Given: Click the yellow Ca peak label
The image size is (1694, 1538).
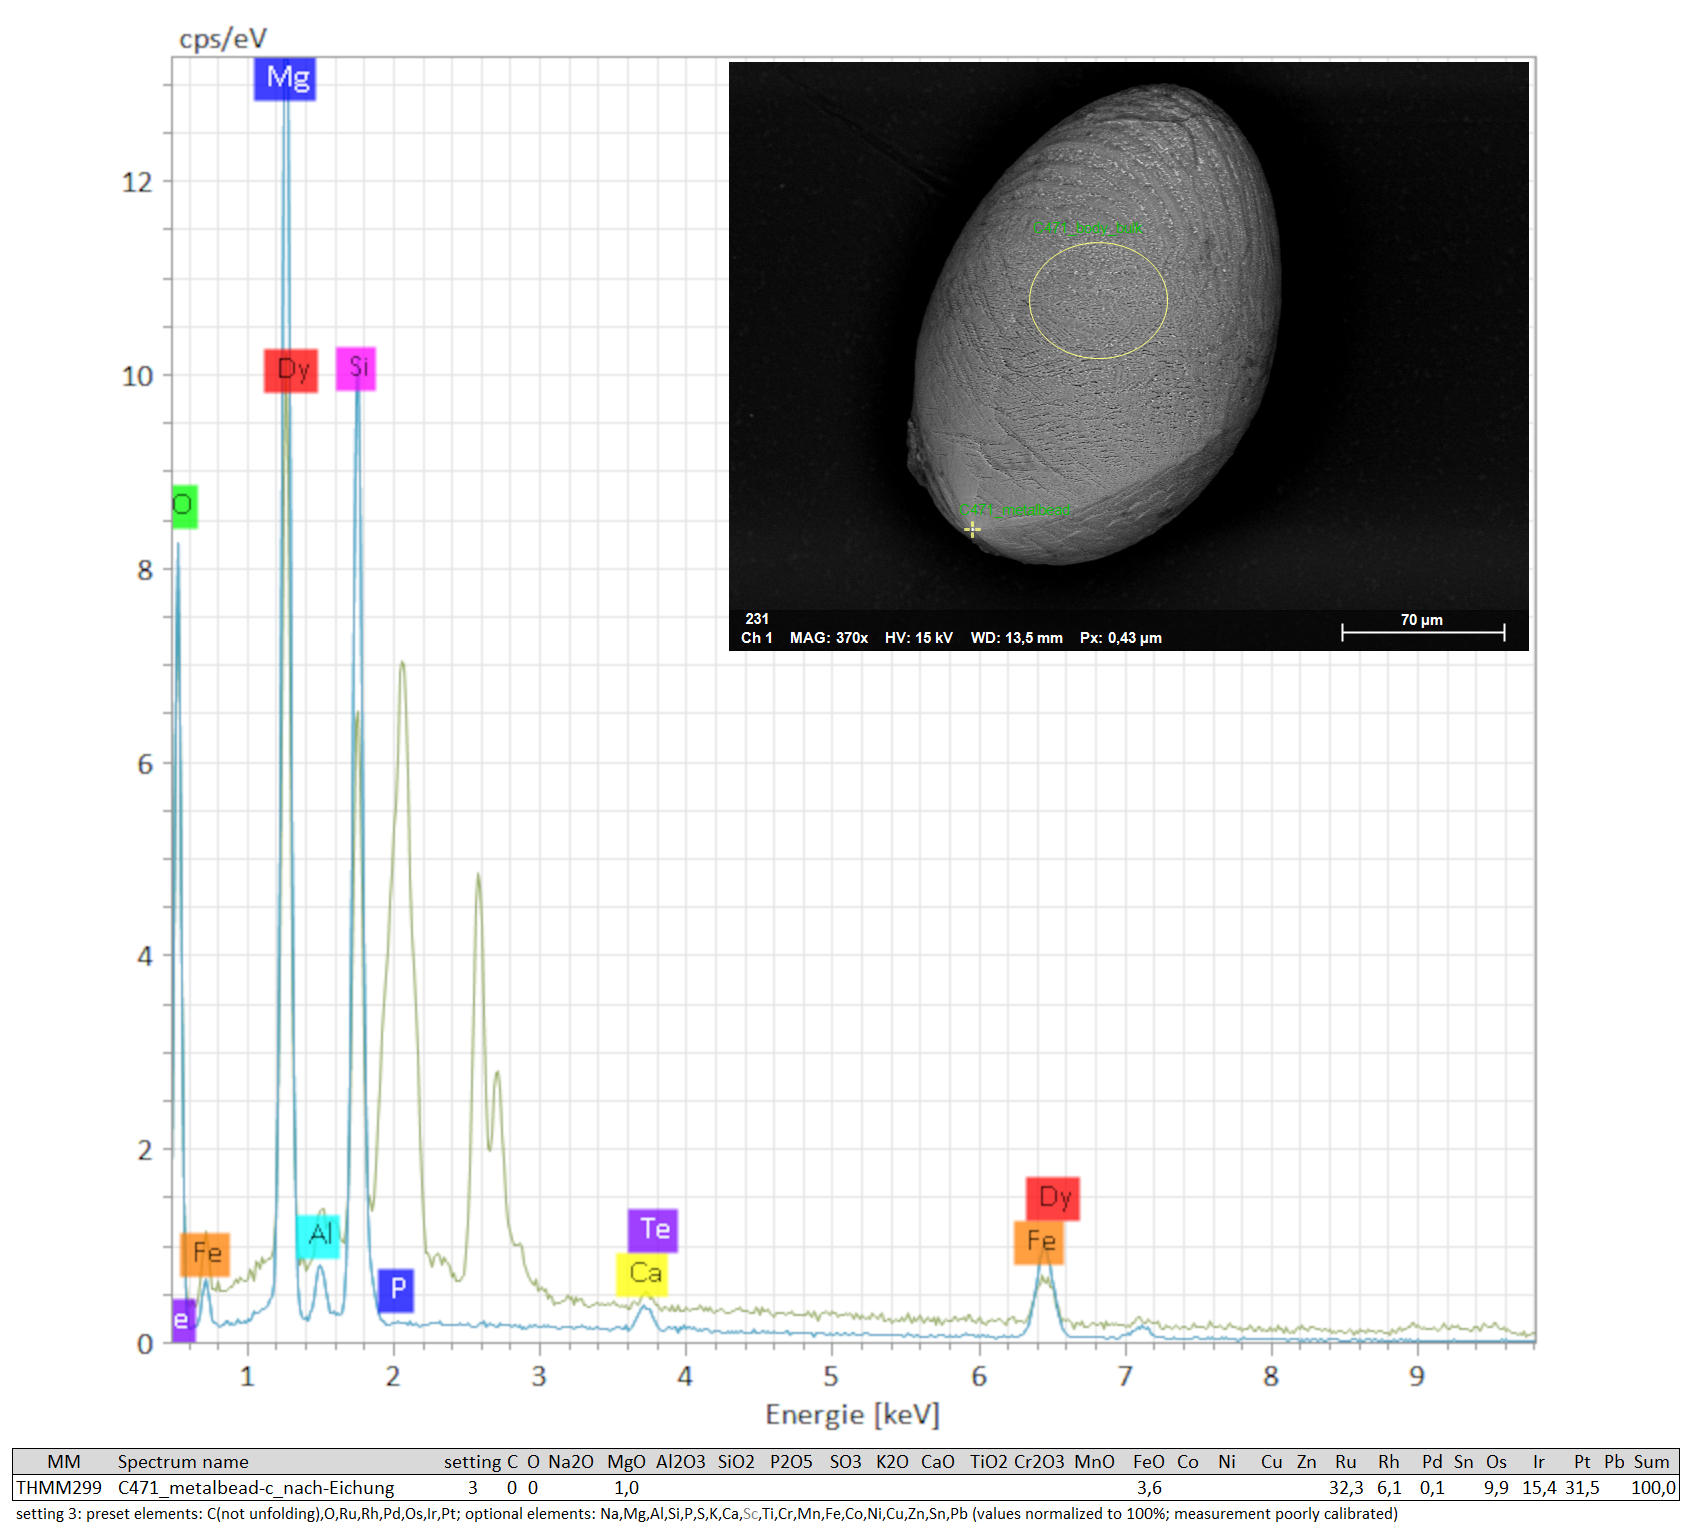Looking at the screenshot, I should pyautogui.click(x=642, y=1274).
